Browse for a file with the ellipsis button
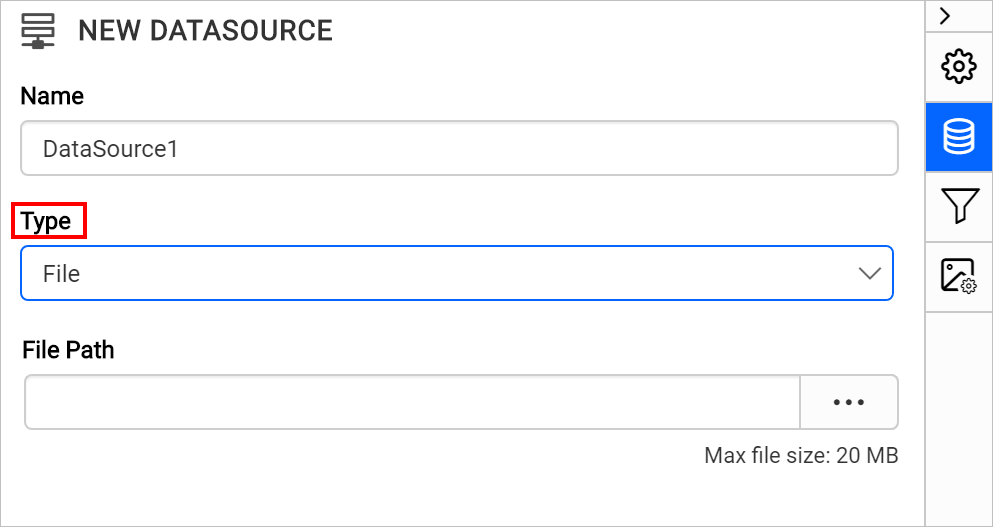 point(848,402)
